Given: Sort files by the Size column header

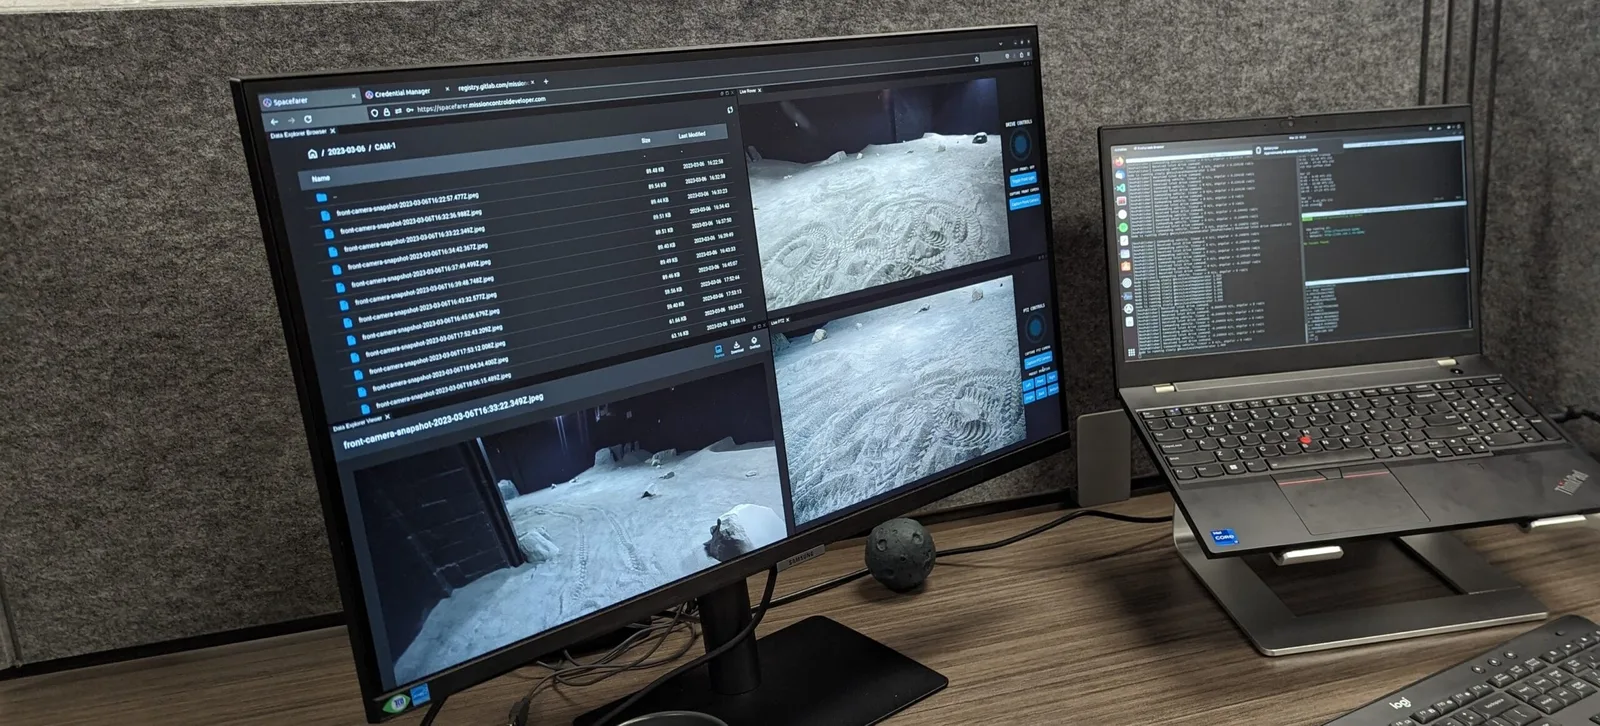Looking at the screenshot, I should click(646, 141).
